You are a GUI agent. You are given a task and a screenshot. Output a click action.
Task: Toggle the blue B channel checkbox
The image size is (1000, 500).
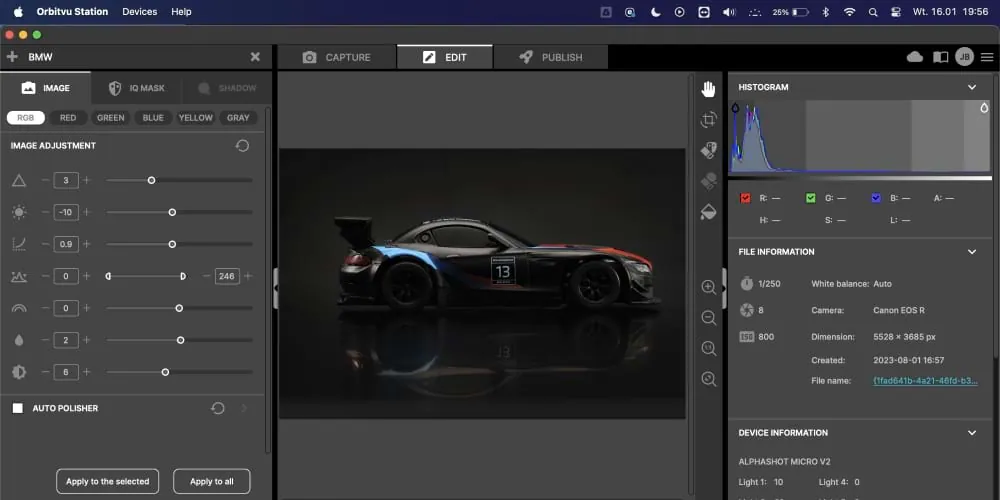(876, 198)
